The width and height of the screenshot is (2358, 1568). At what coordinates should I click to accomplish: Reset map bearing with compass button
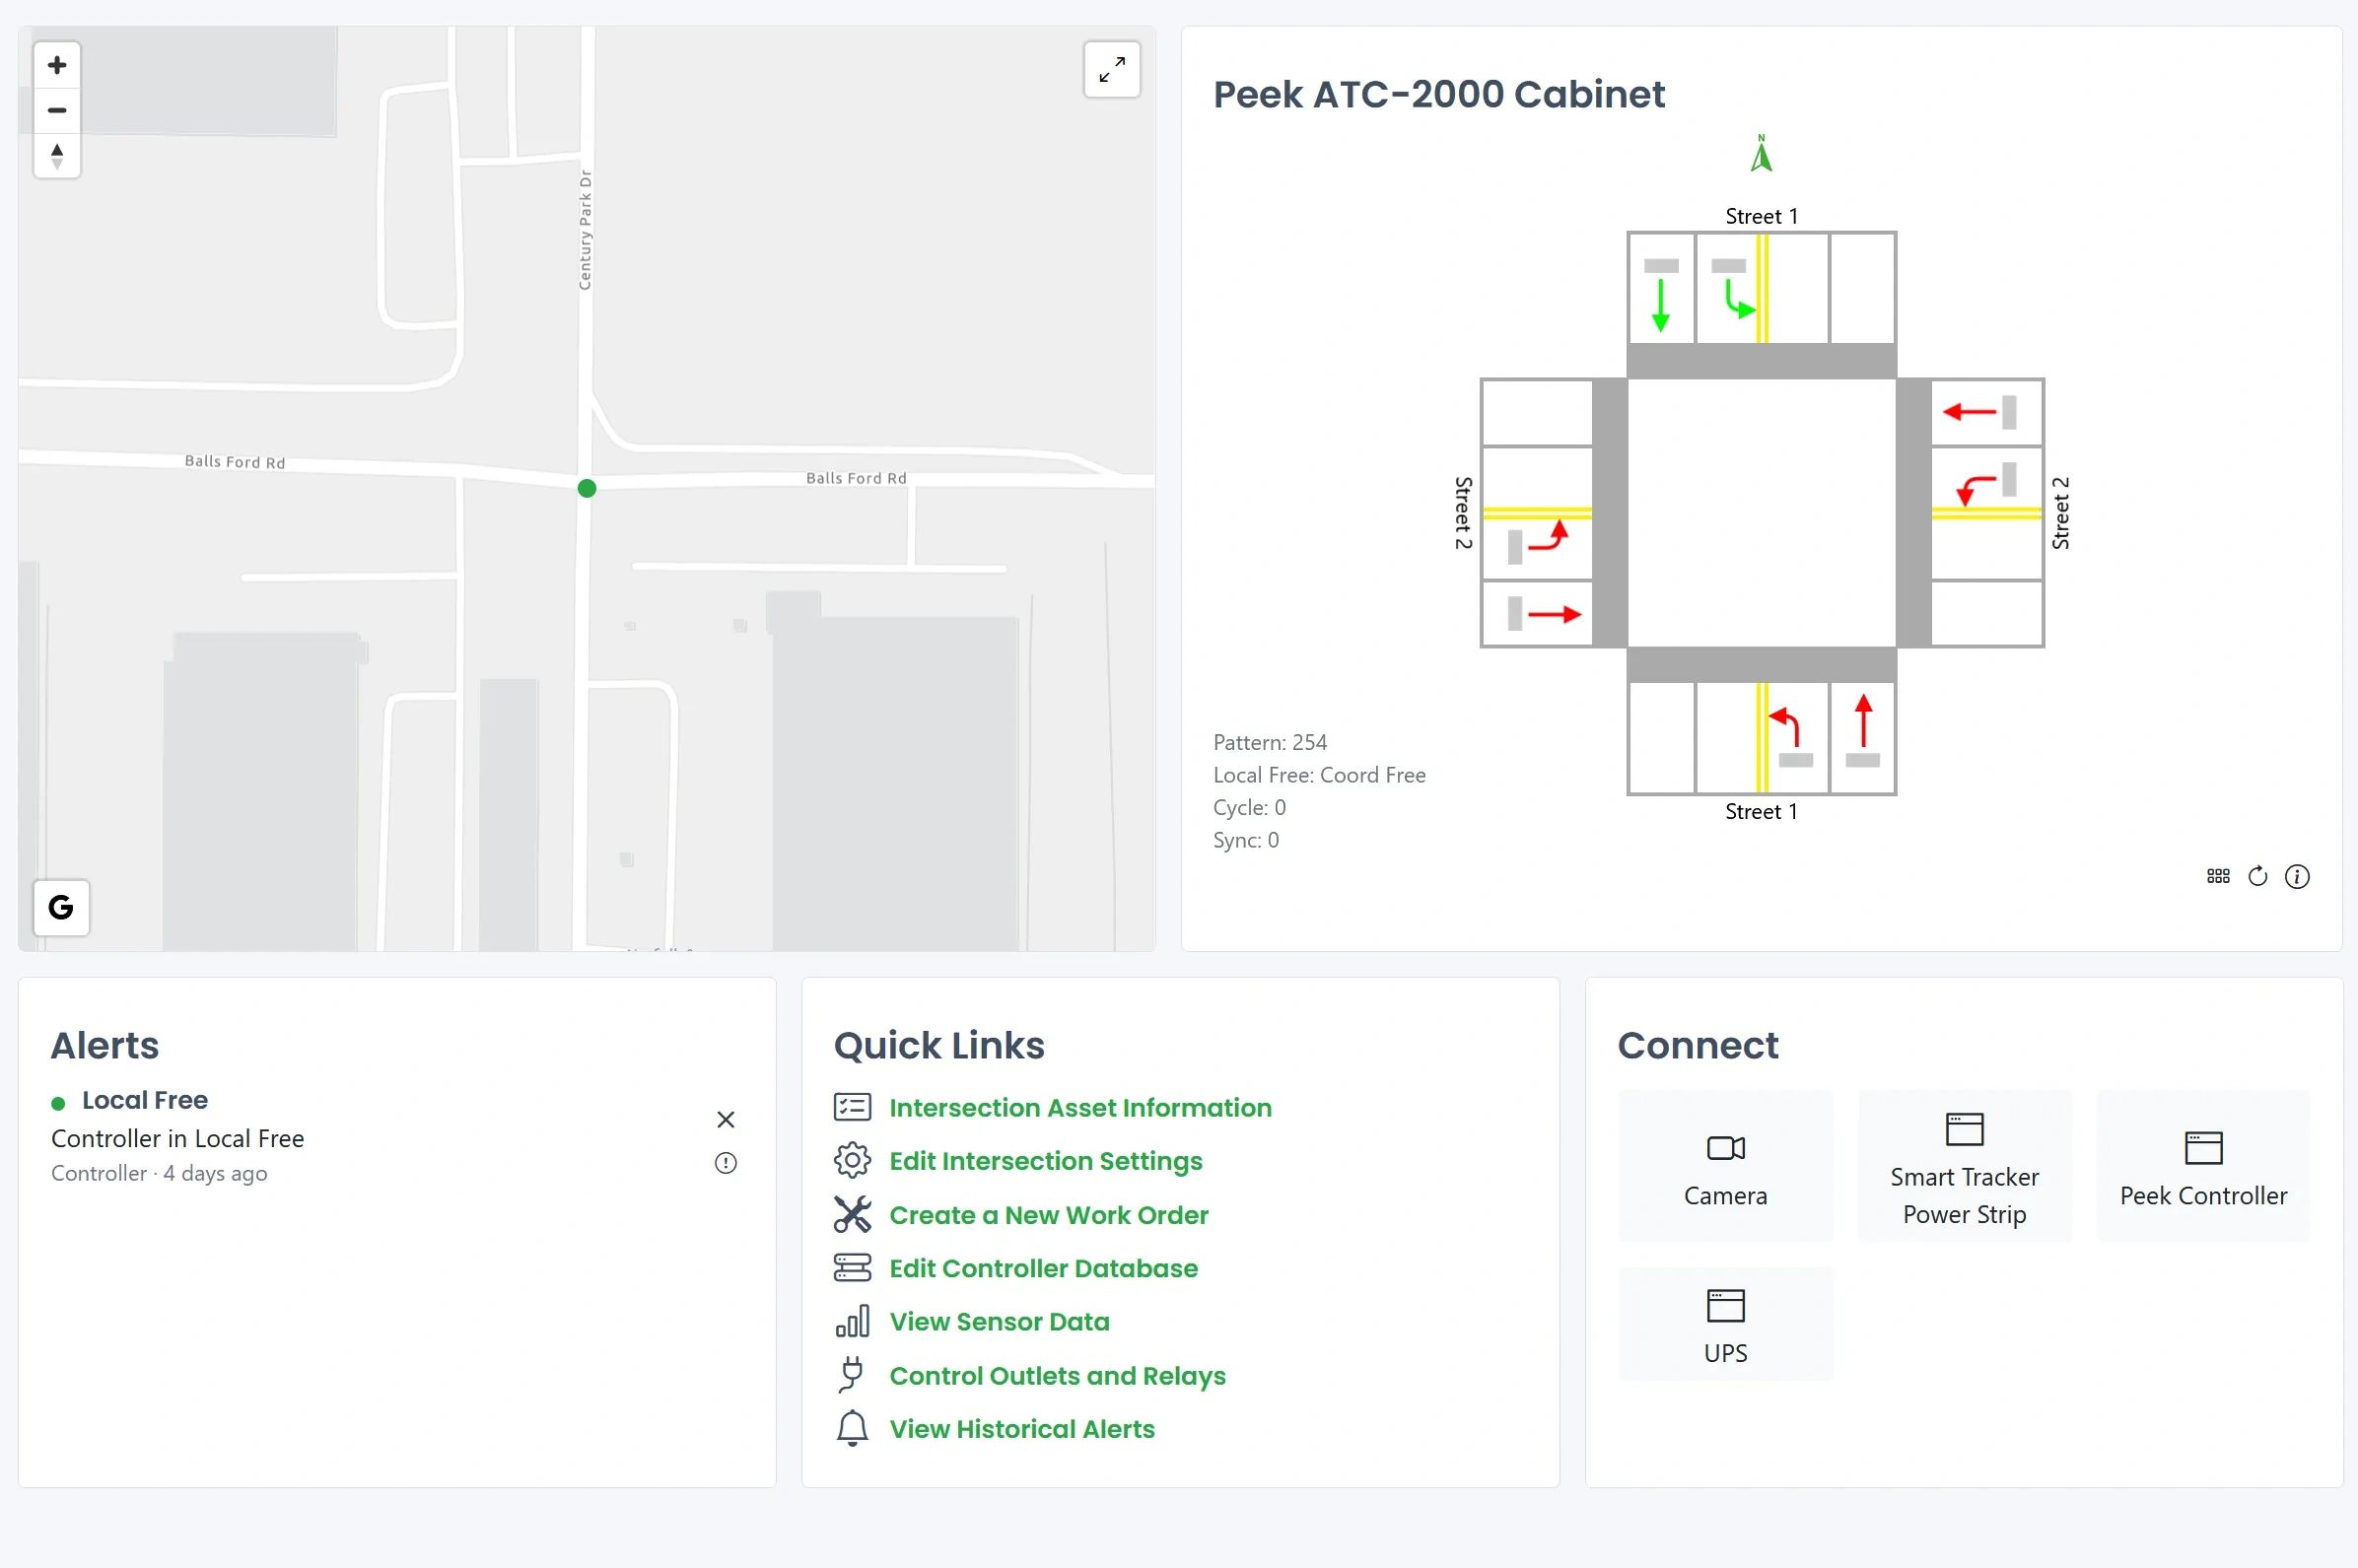(x=57, y=156)
